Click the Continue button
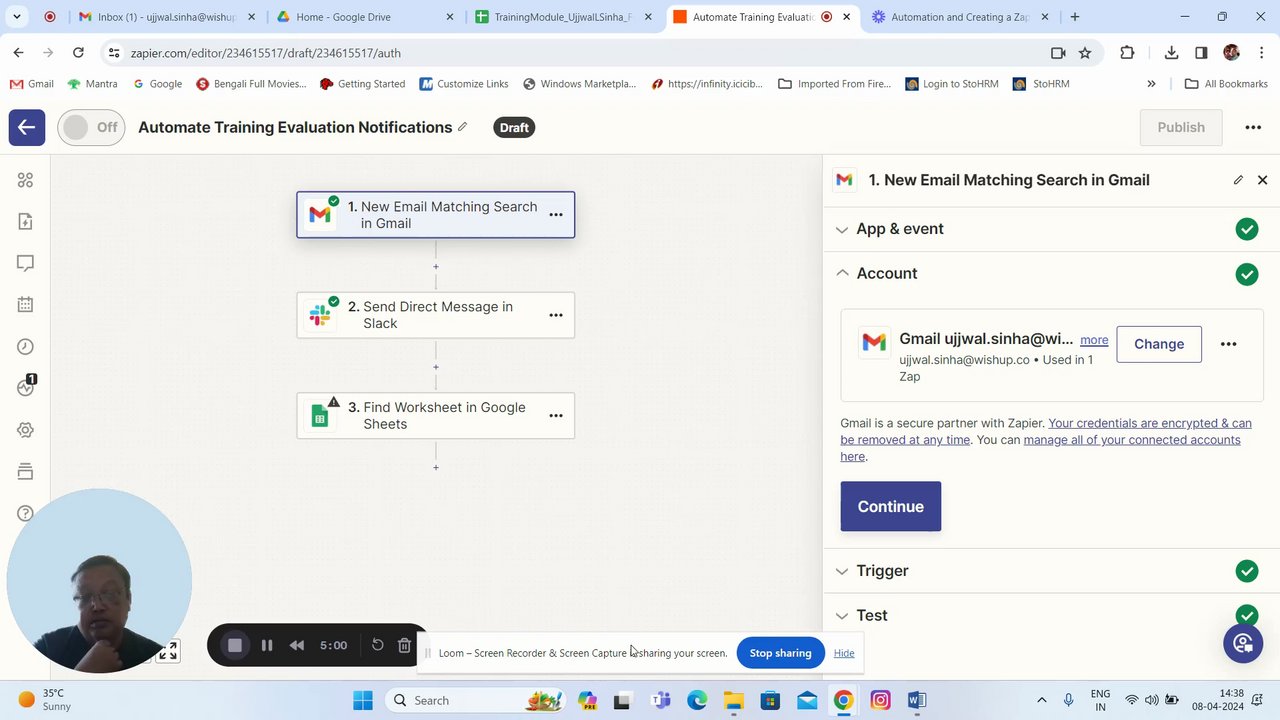 [890, 506]
